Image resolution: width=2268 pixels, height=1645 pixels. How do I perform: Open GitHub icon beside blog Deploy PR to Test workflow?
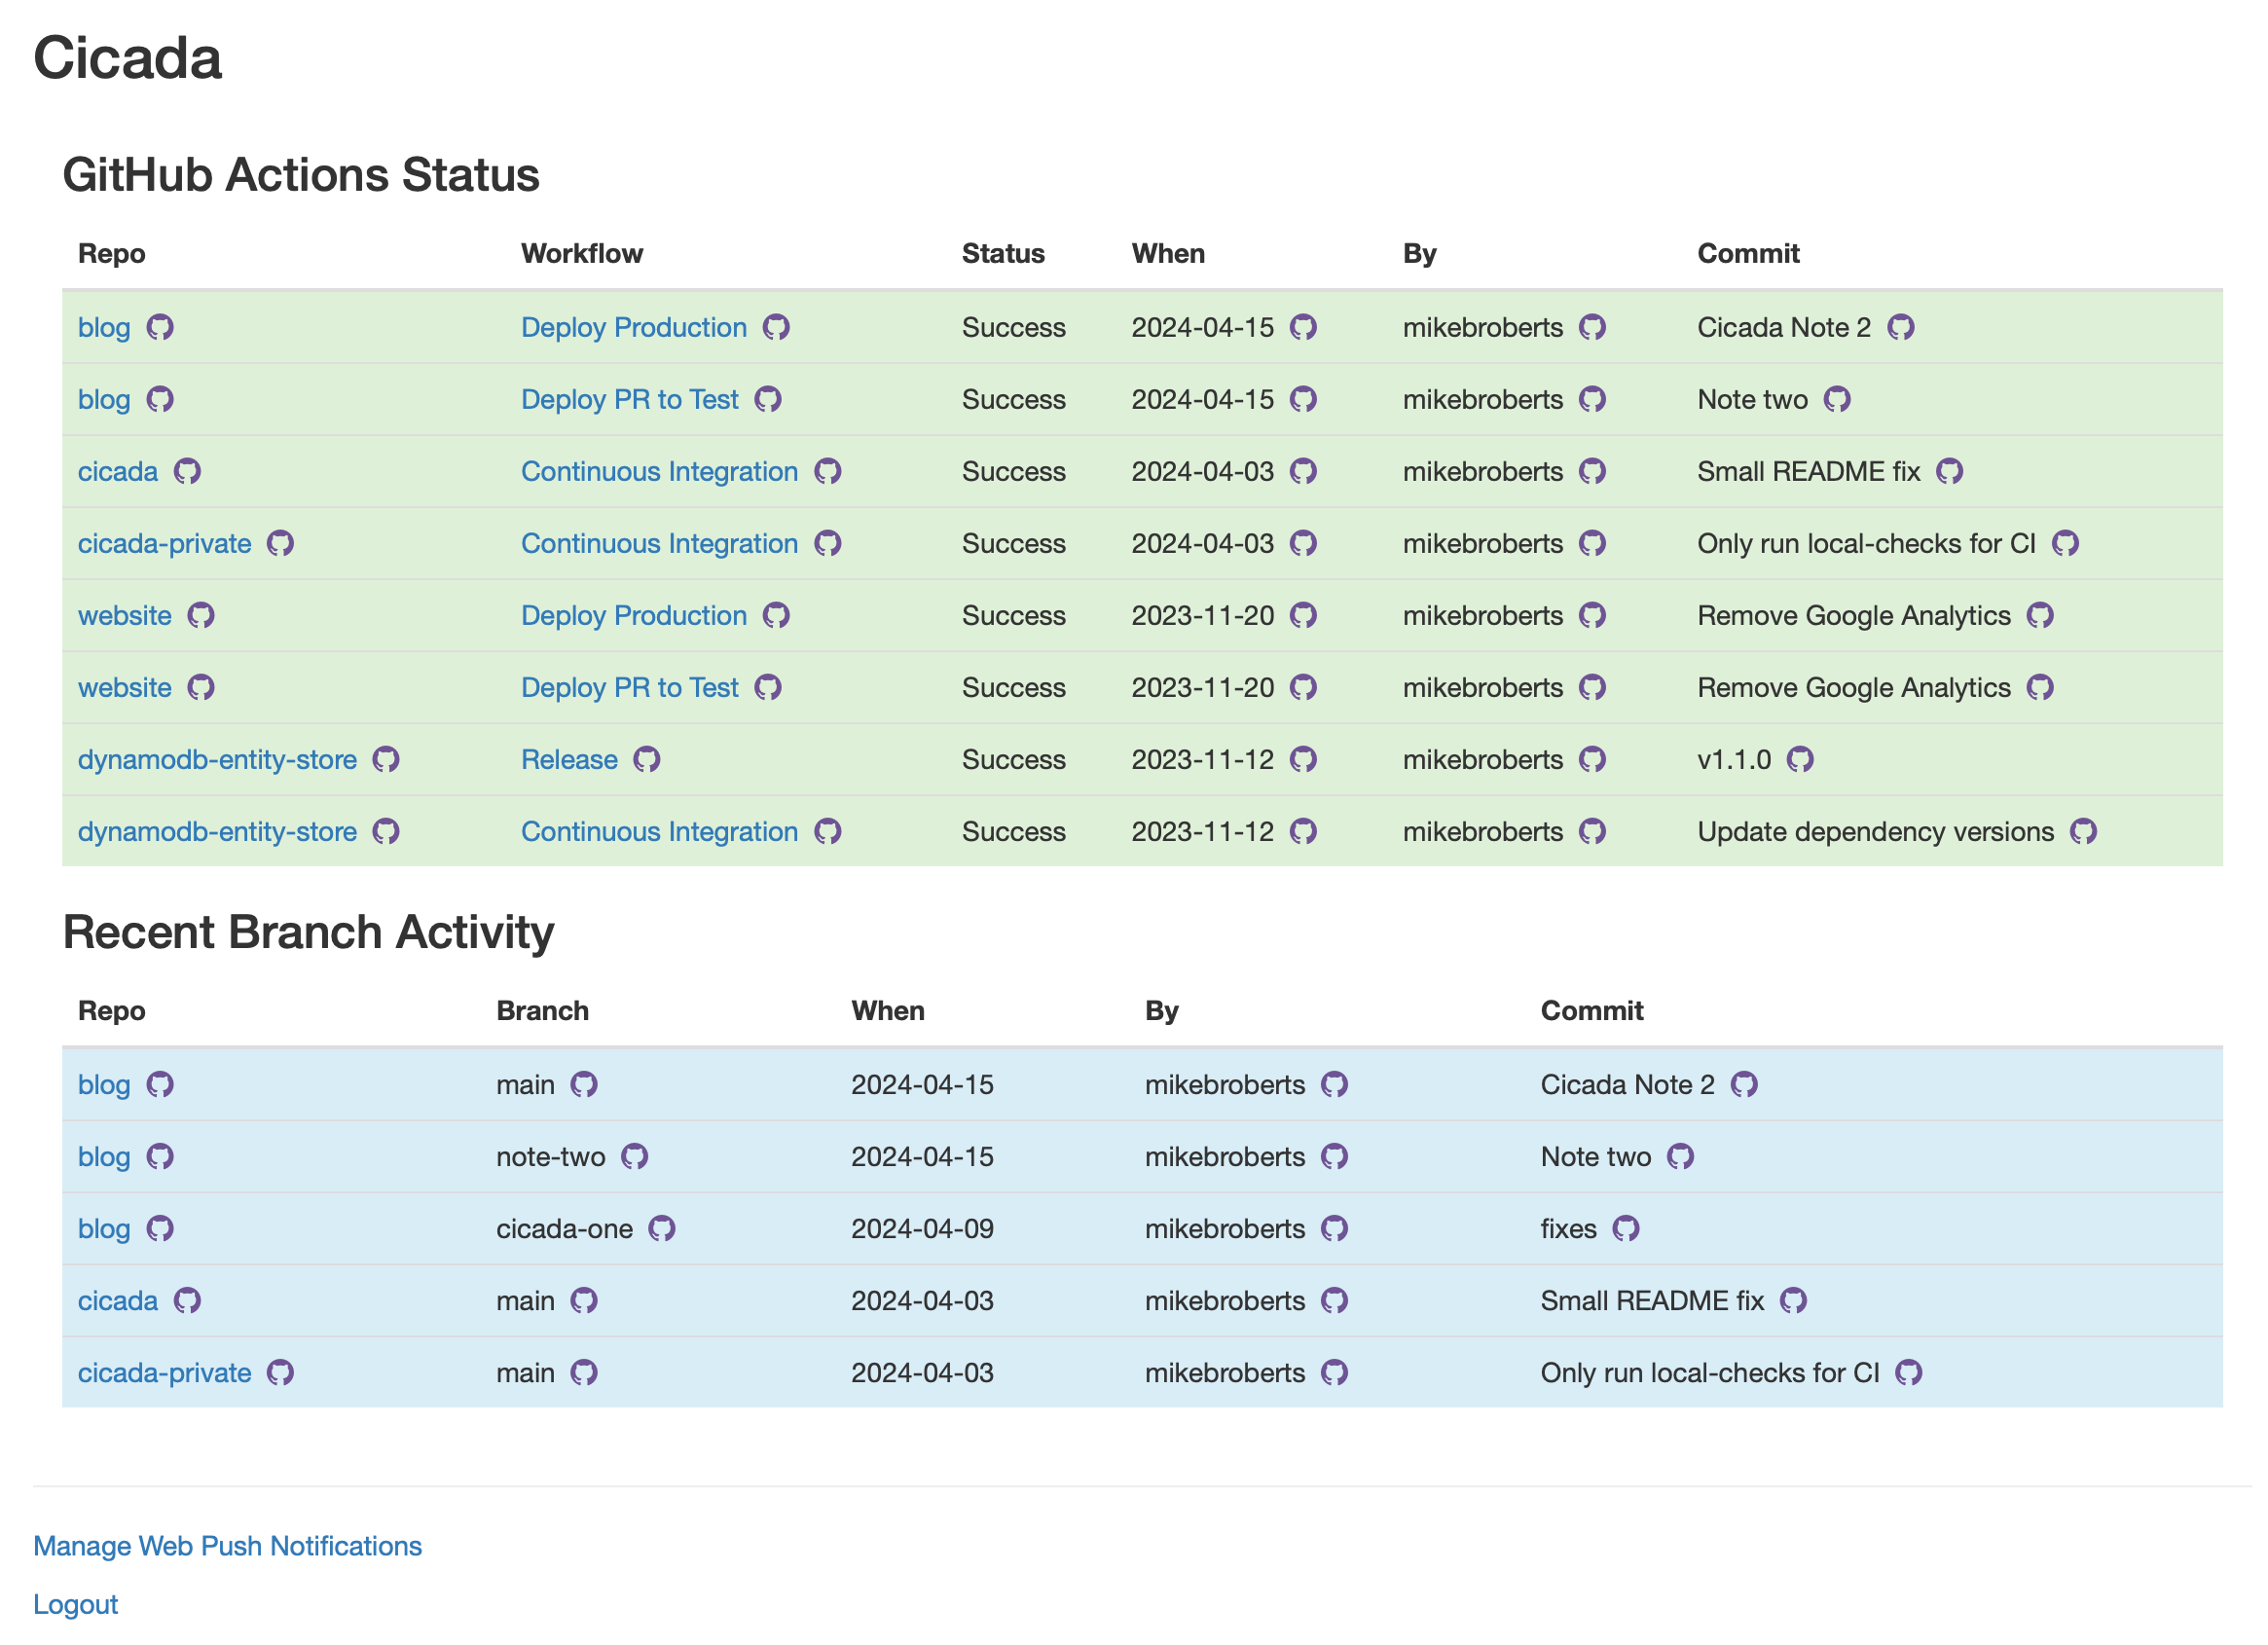pyautogui.click(x=768, y=399)
